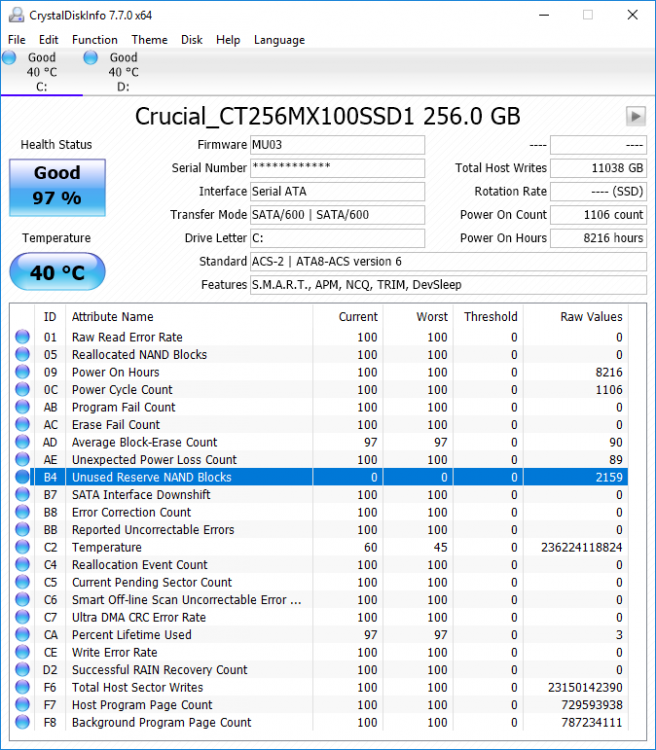Image resolution: width=656 pixels, height=750 pixels.
Task: Click the status orb for Write Error Rate
Action: point(22,652)
